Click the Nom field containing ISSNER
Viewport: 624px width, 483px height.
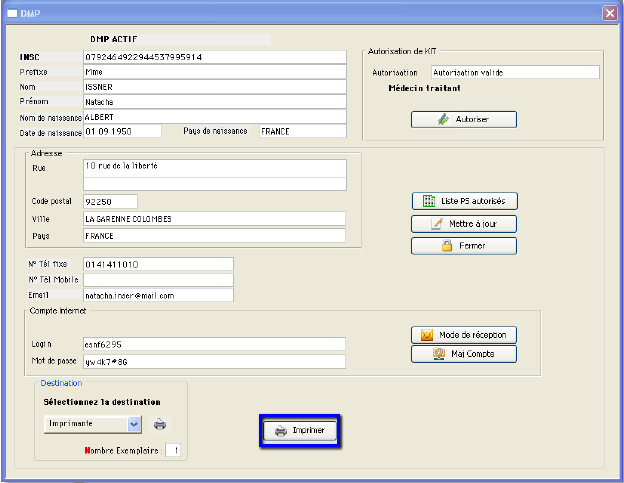click(215, 87)
